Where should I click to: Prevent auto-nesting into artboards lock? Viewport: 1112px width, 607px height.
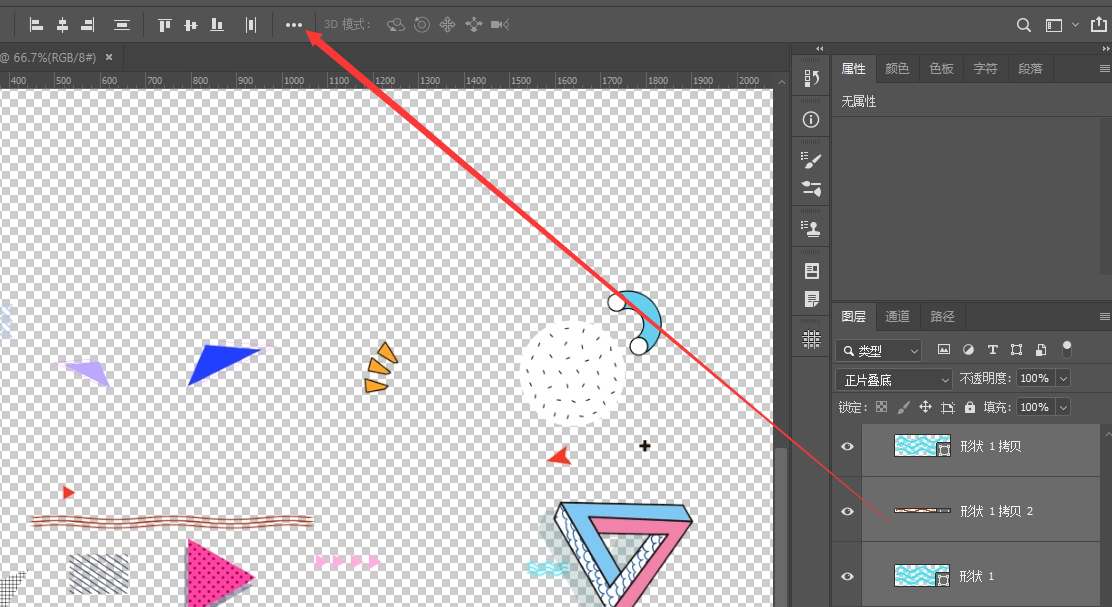tap(947, 408)
